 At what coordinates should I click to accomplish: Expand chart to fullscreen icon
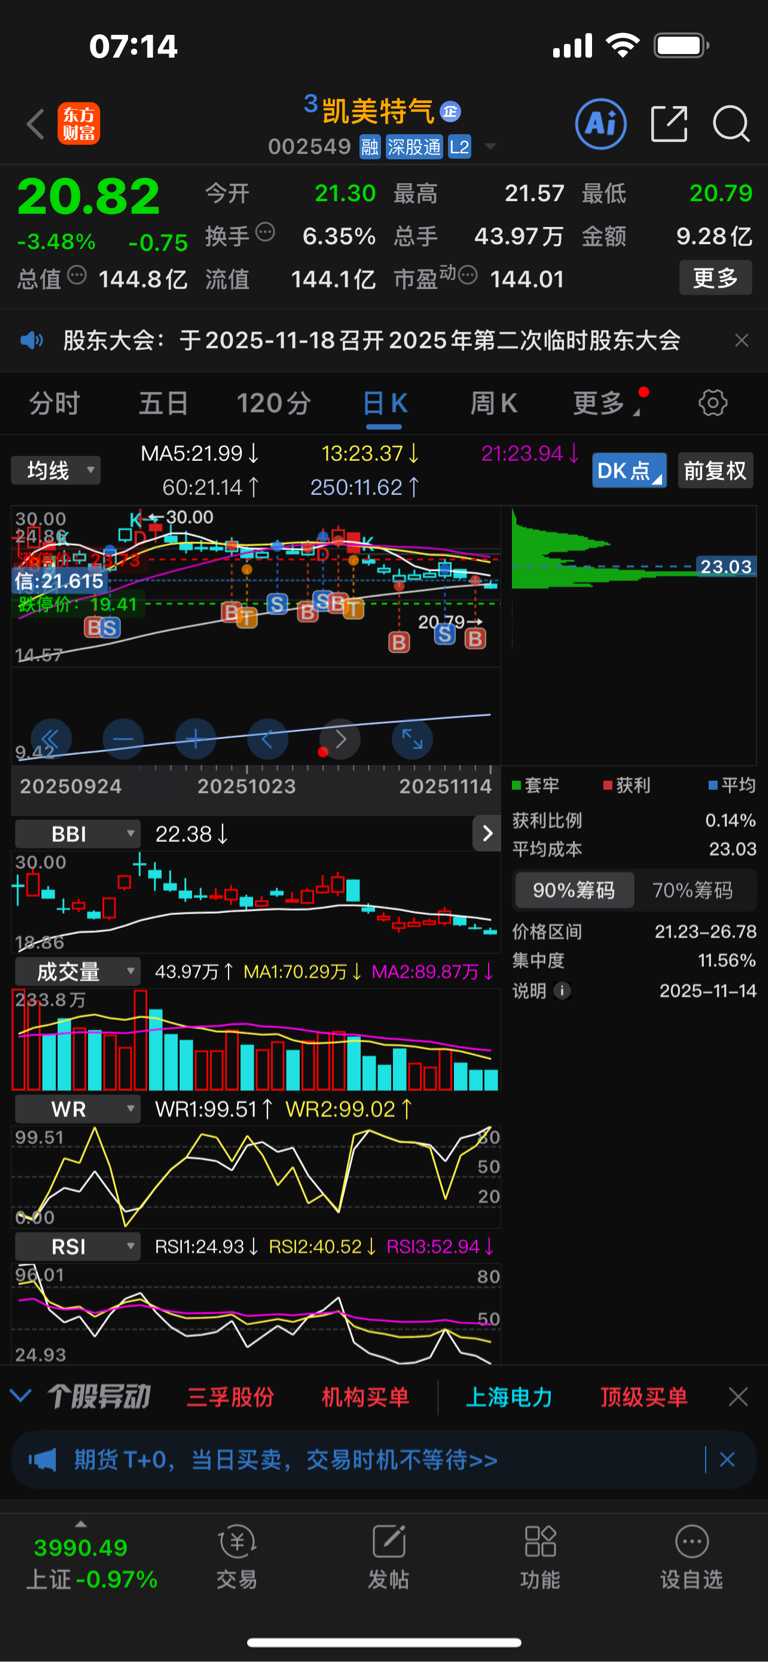[x=412, y=739]
